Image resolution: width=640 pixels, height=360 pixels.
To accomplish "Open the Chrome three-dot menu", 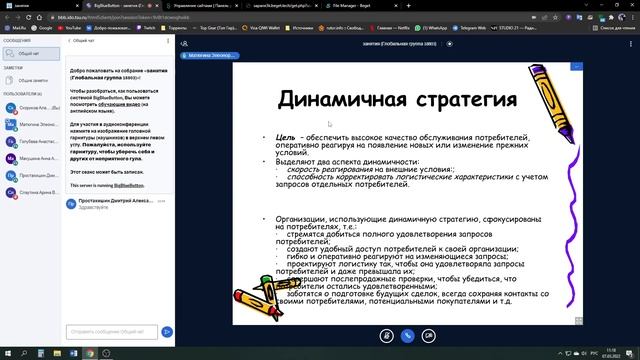I will tap(633, 18).
